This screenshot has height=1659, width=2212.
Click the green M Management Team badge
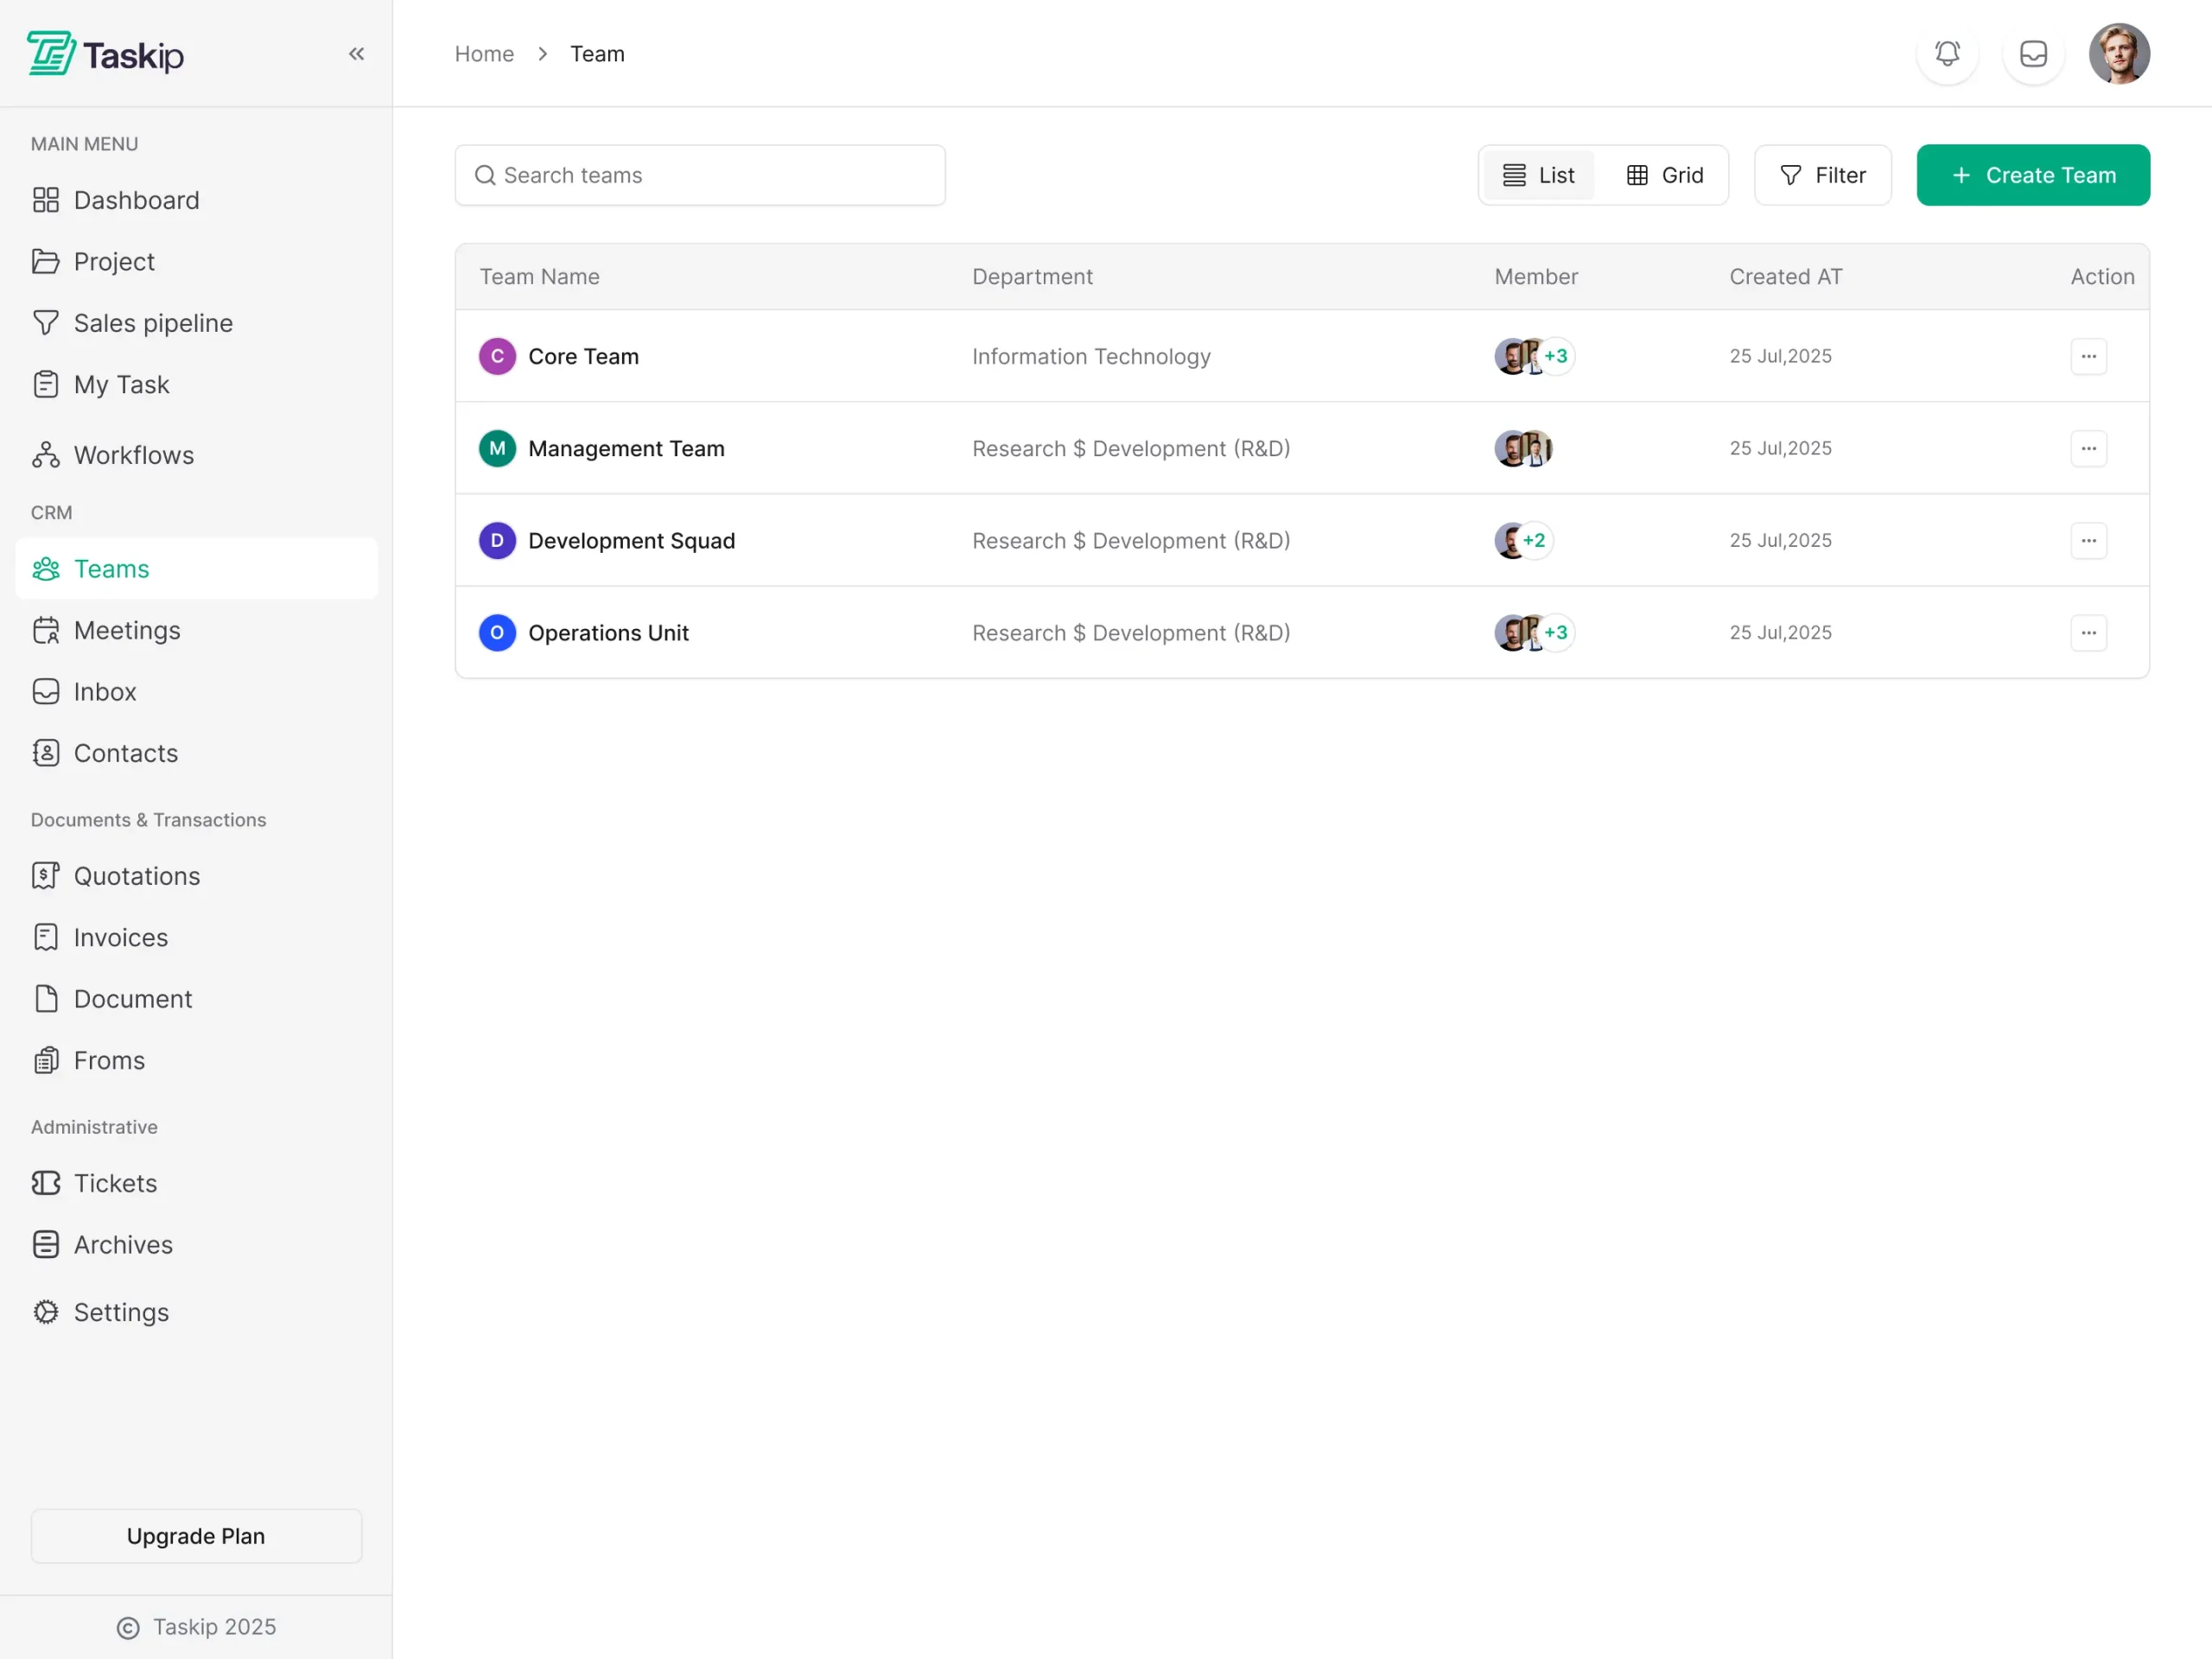pyautogui.click(x=497, y=448)
